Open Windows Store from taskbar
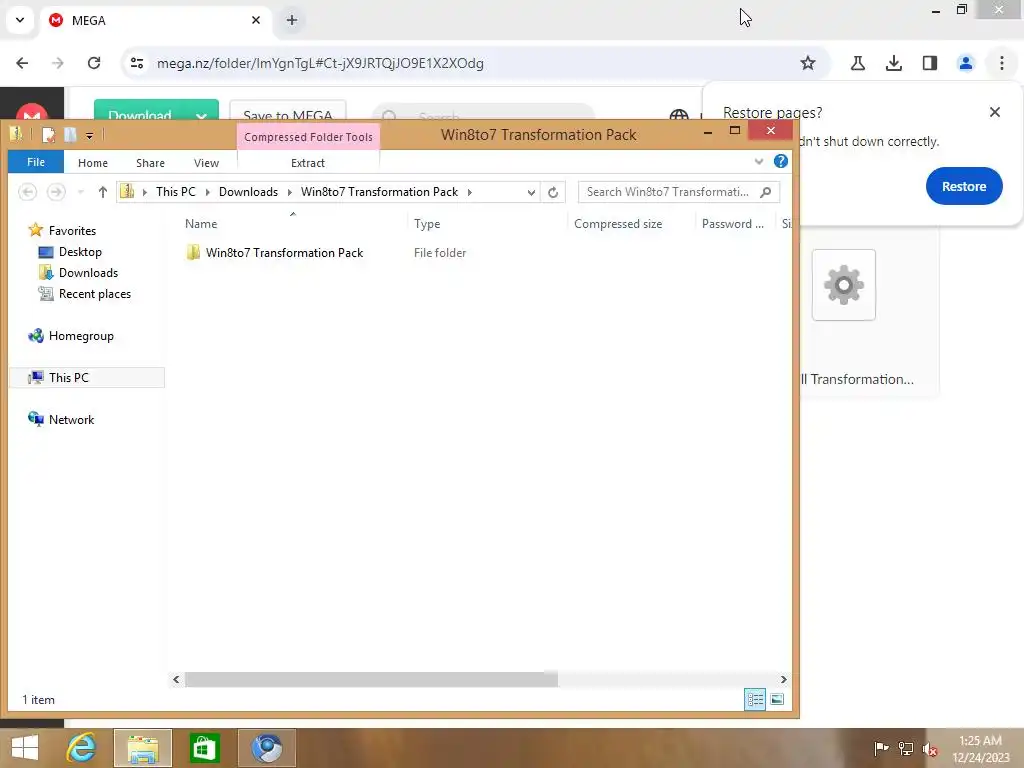The image size is (1024, 768). [204, 748]
